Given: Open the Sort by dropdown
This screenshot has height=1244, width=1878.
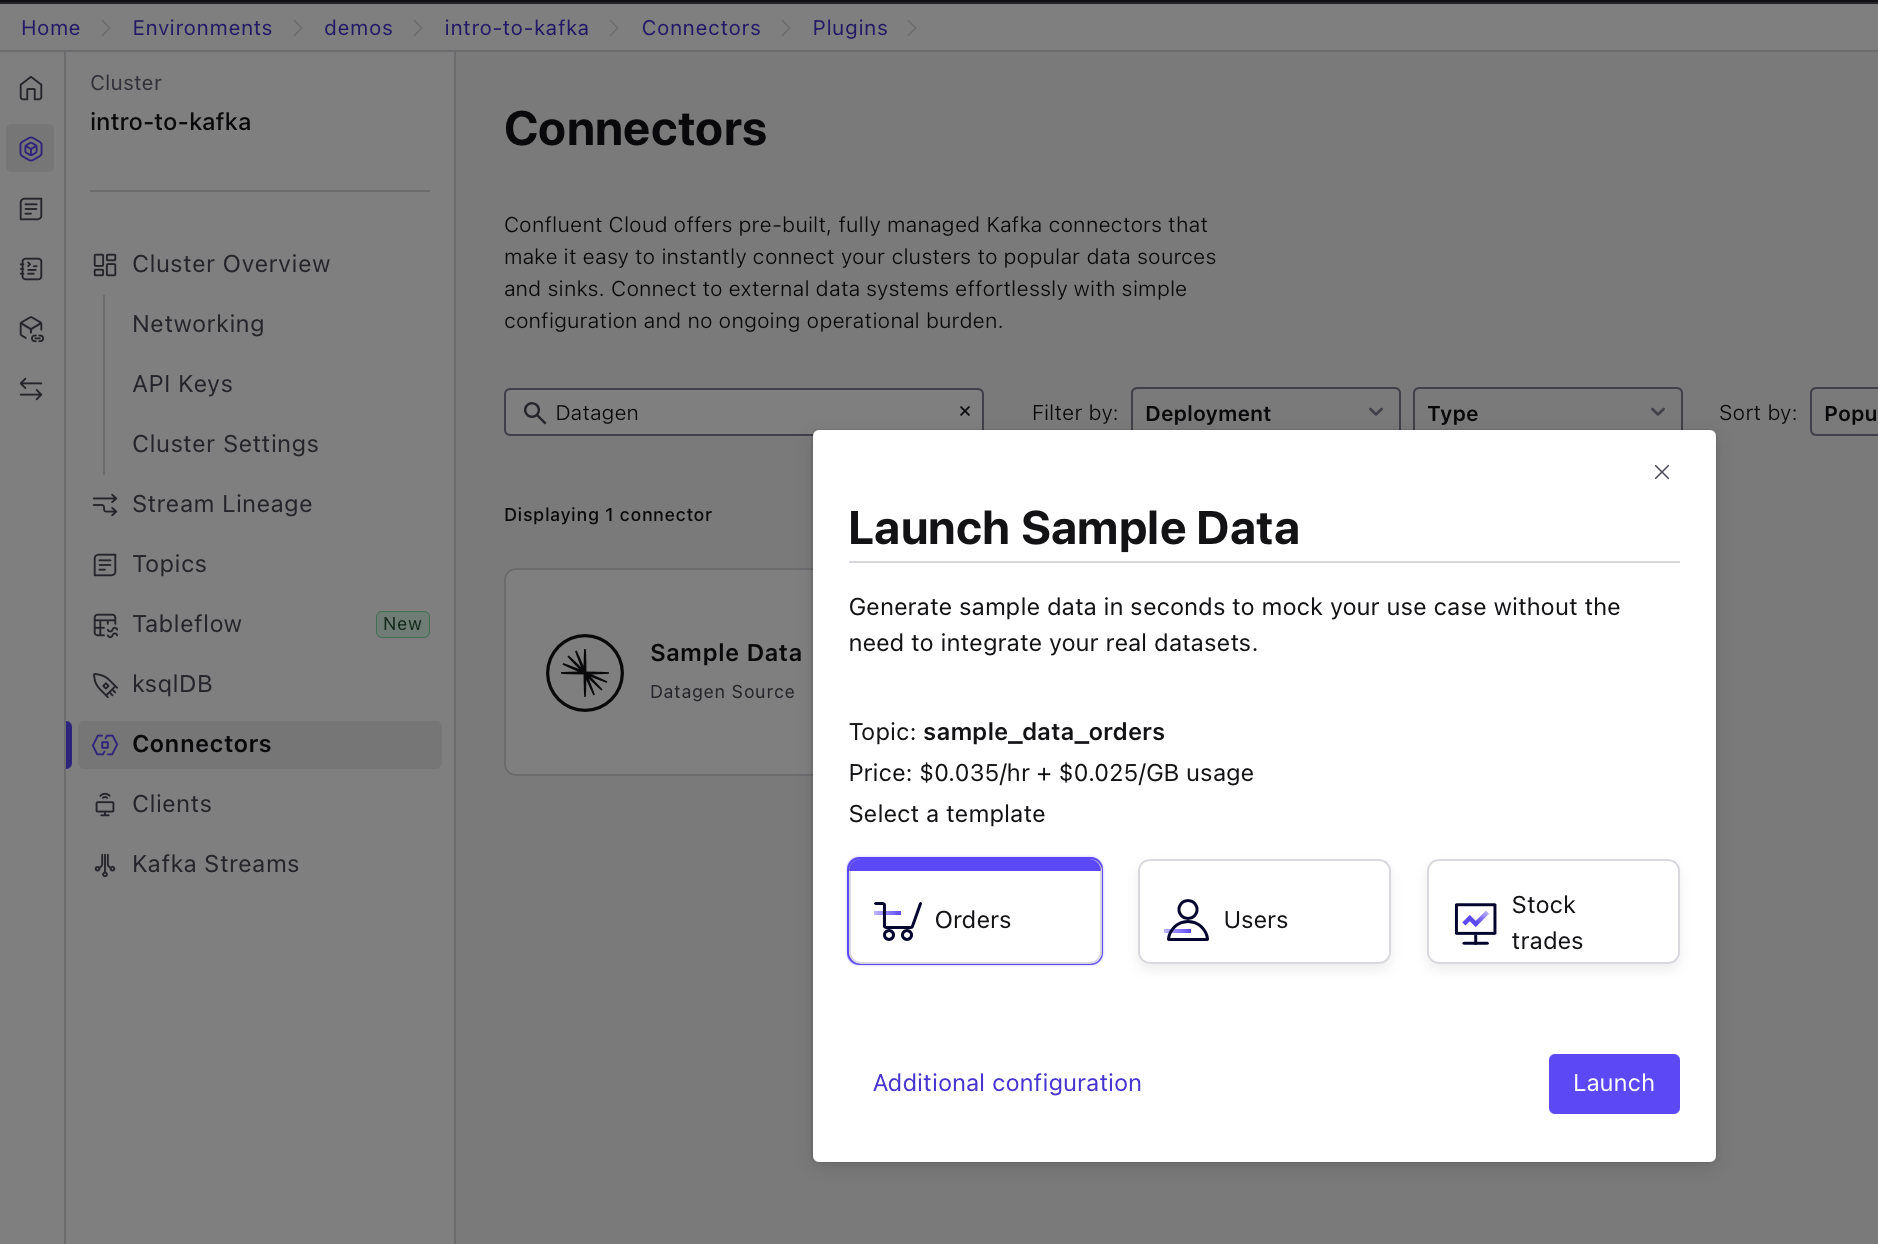Looking at the screenshot, I should pos(1846,412).
